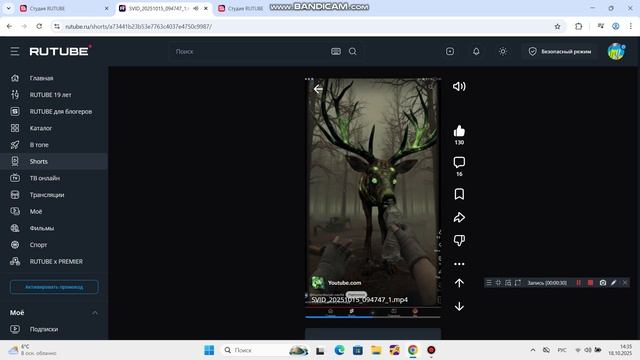Open browser extensions puzzle icon
The image size is (640, 360).
point(578,26)
